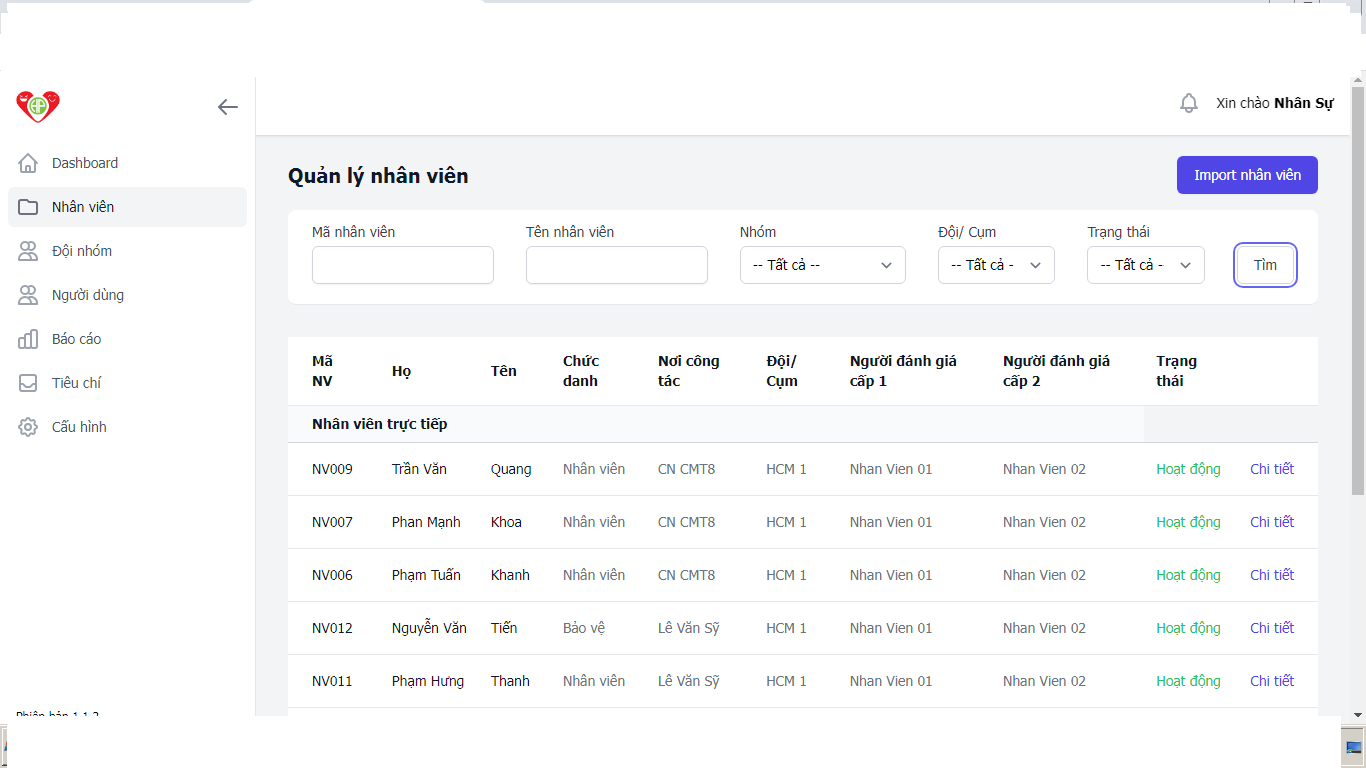Expand the Đội/ Cụm dropdown
Viewport: 1366px width, 768px height.
996,265
